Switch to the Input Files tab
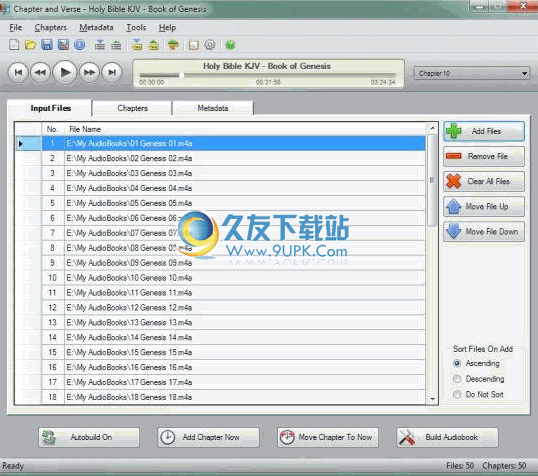 click(x=50, y=108)
